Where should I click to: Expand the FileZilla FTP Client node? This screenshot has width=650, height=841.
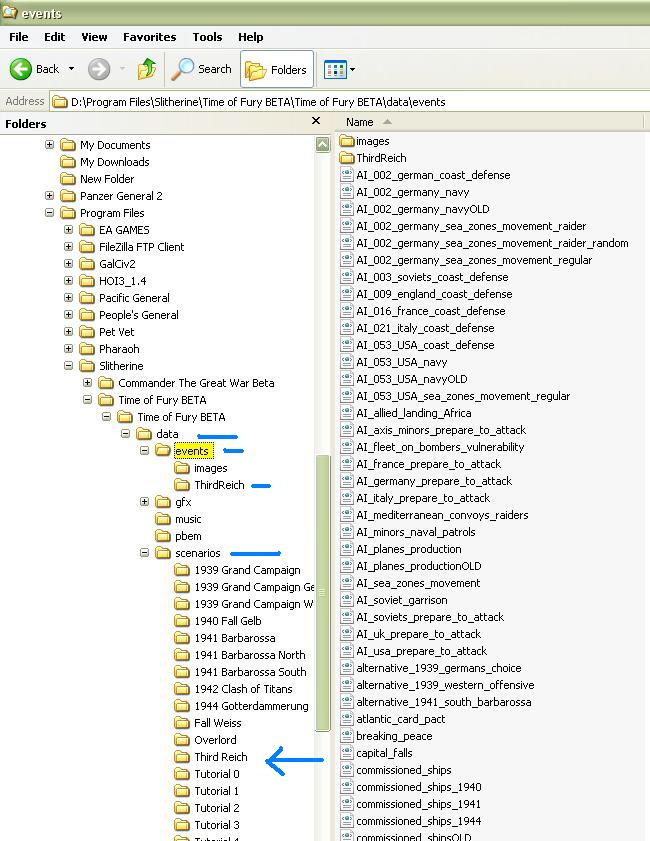point(69,247)
